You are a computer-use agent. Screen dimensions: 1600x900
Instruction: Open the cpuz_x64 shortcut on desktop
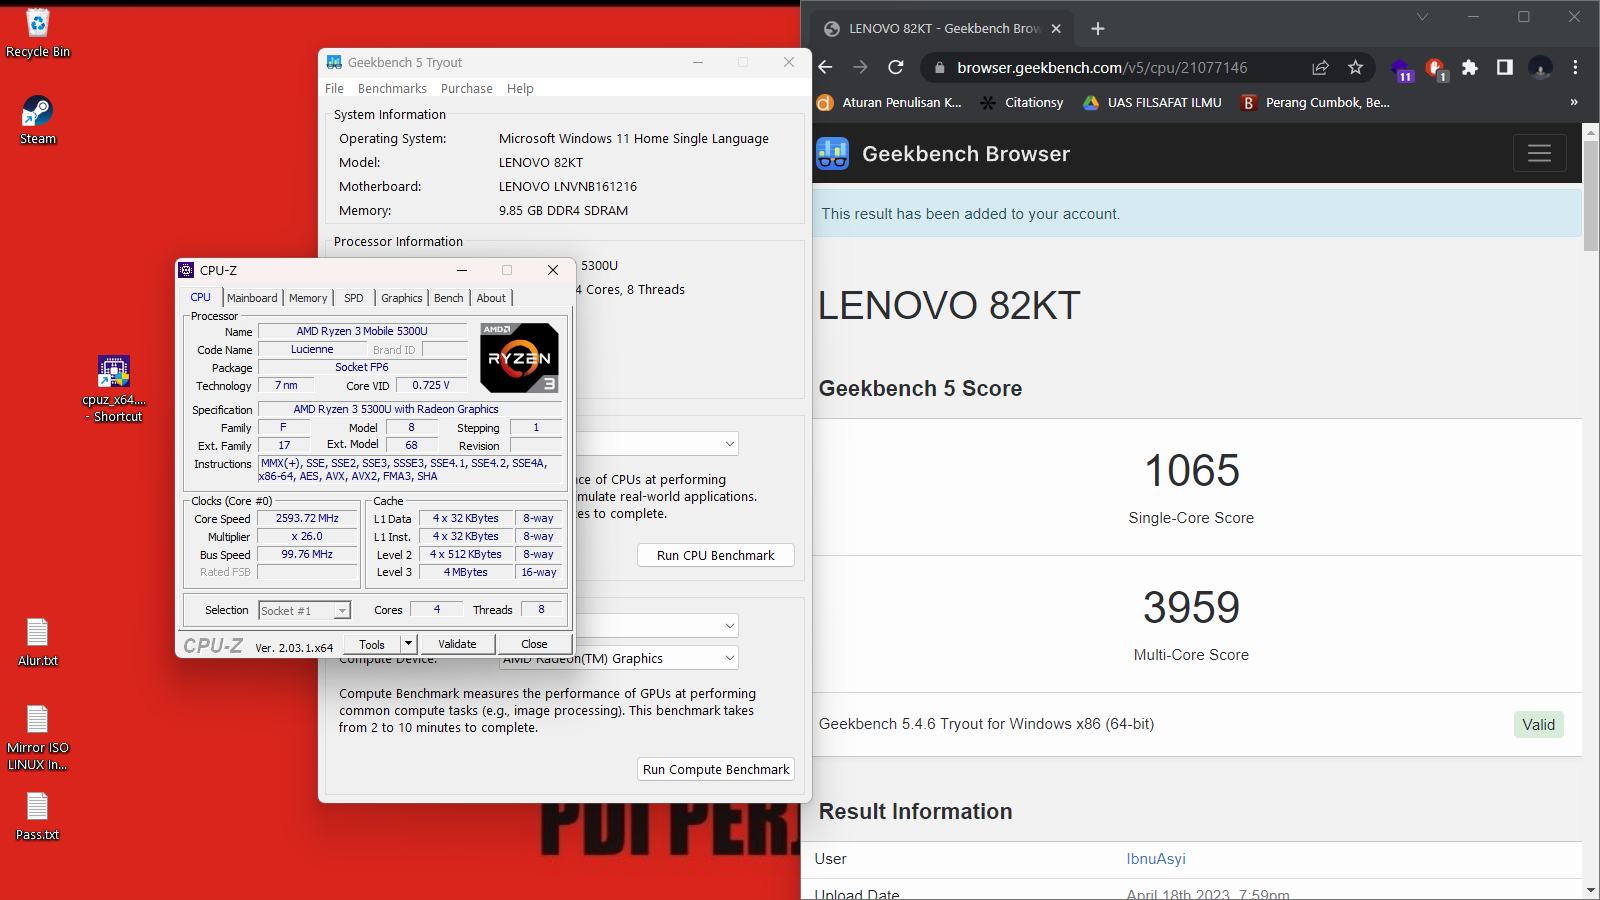(x=114, y=388)
